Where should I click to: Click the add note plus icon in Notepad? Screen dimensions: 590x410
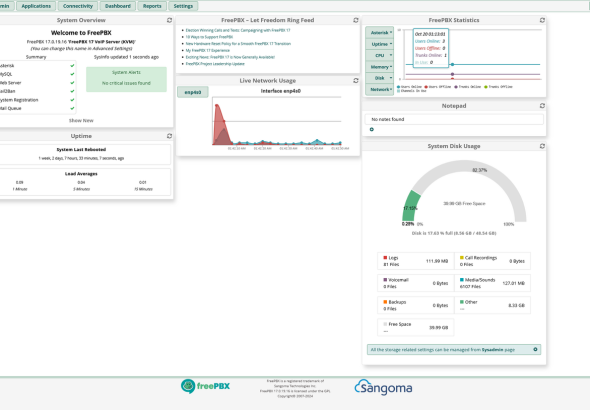pyautogui.click(x=372, y=129)
